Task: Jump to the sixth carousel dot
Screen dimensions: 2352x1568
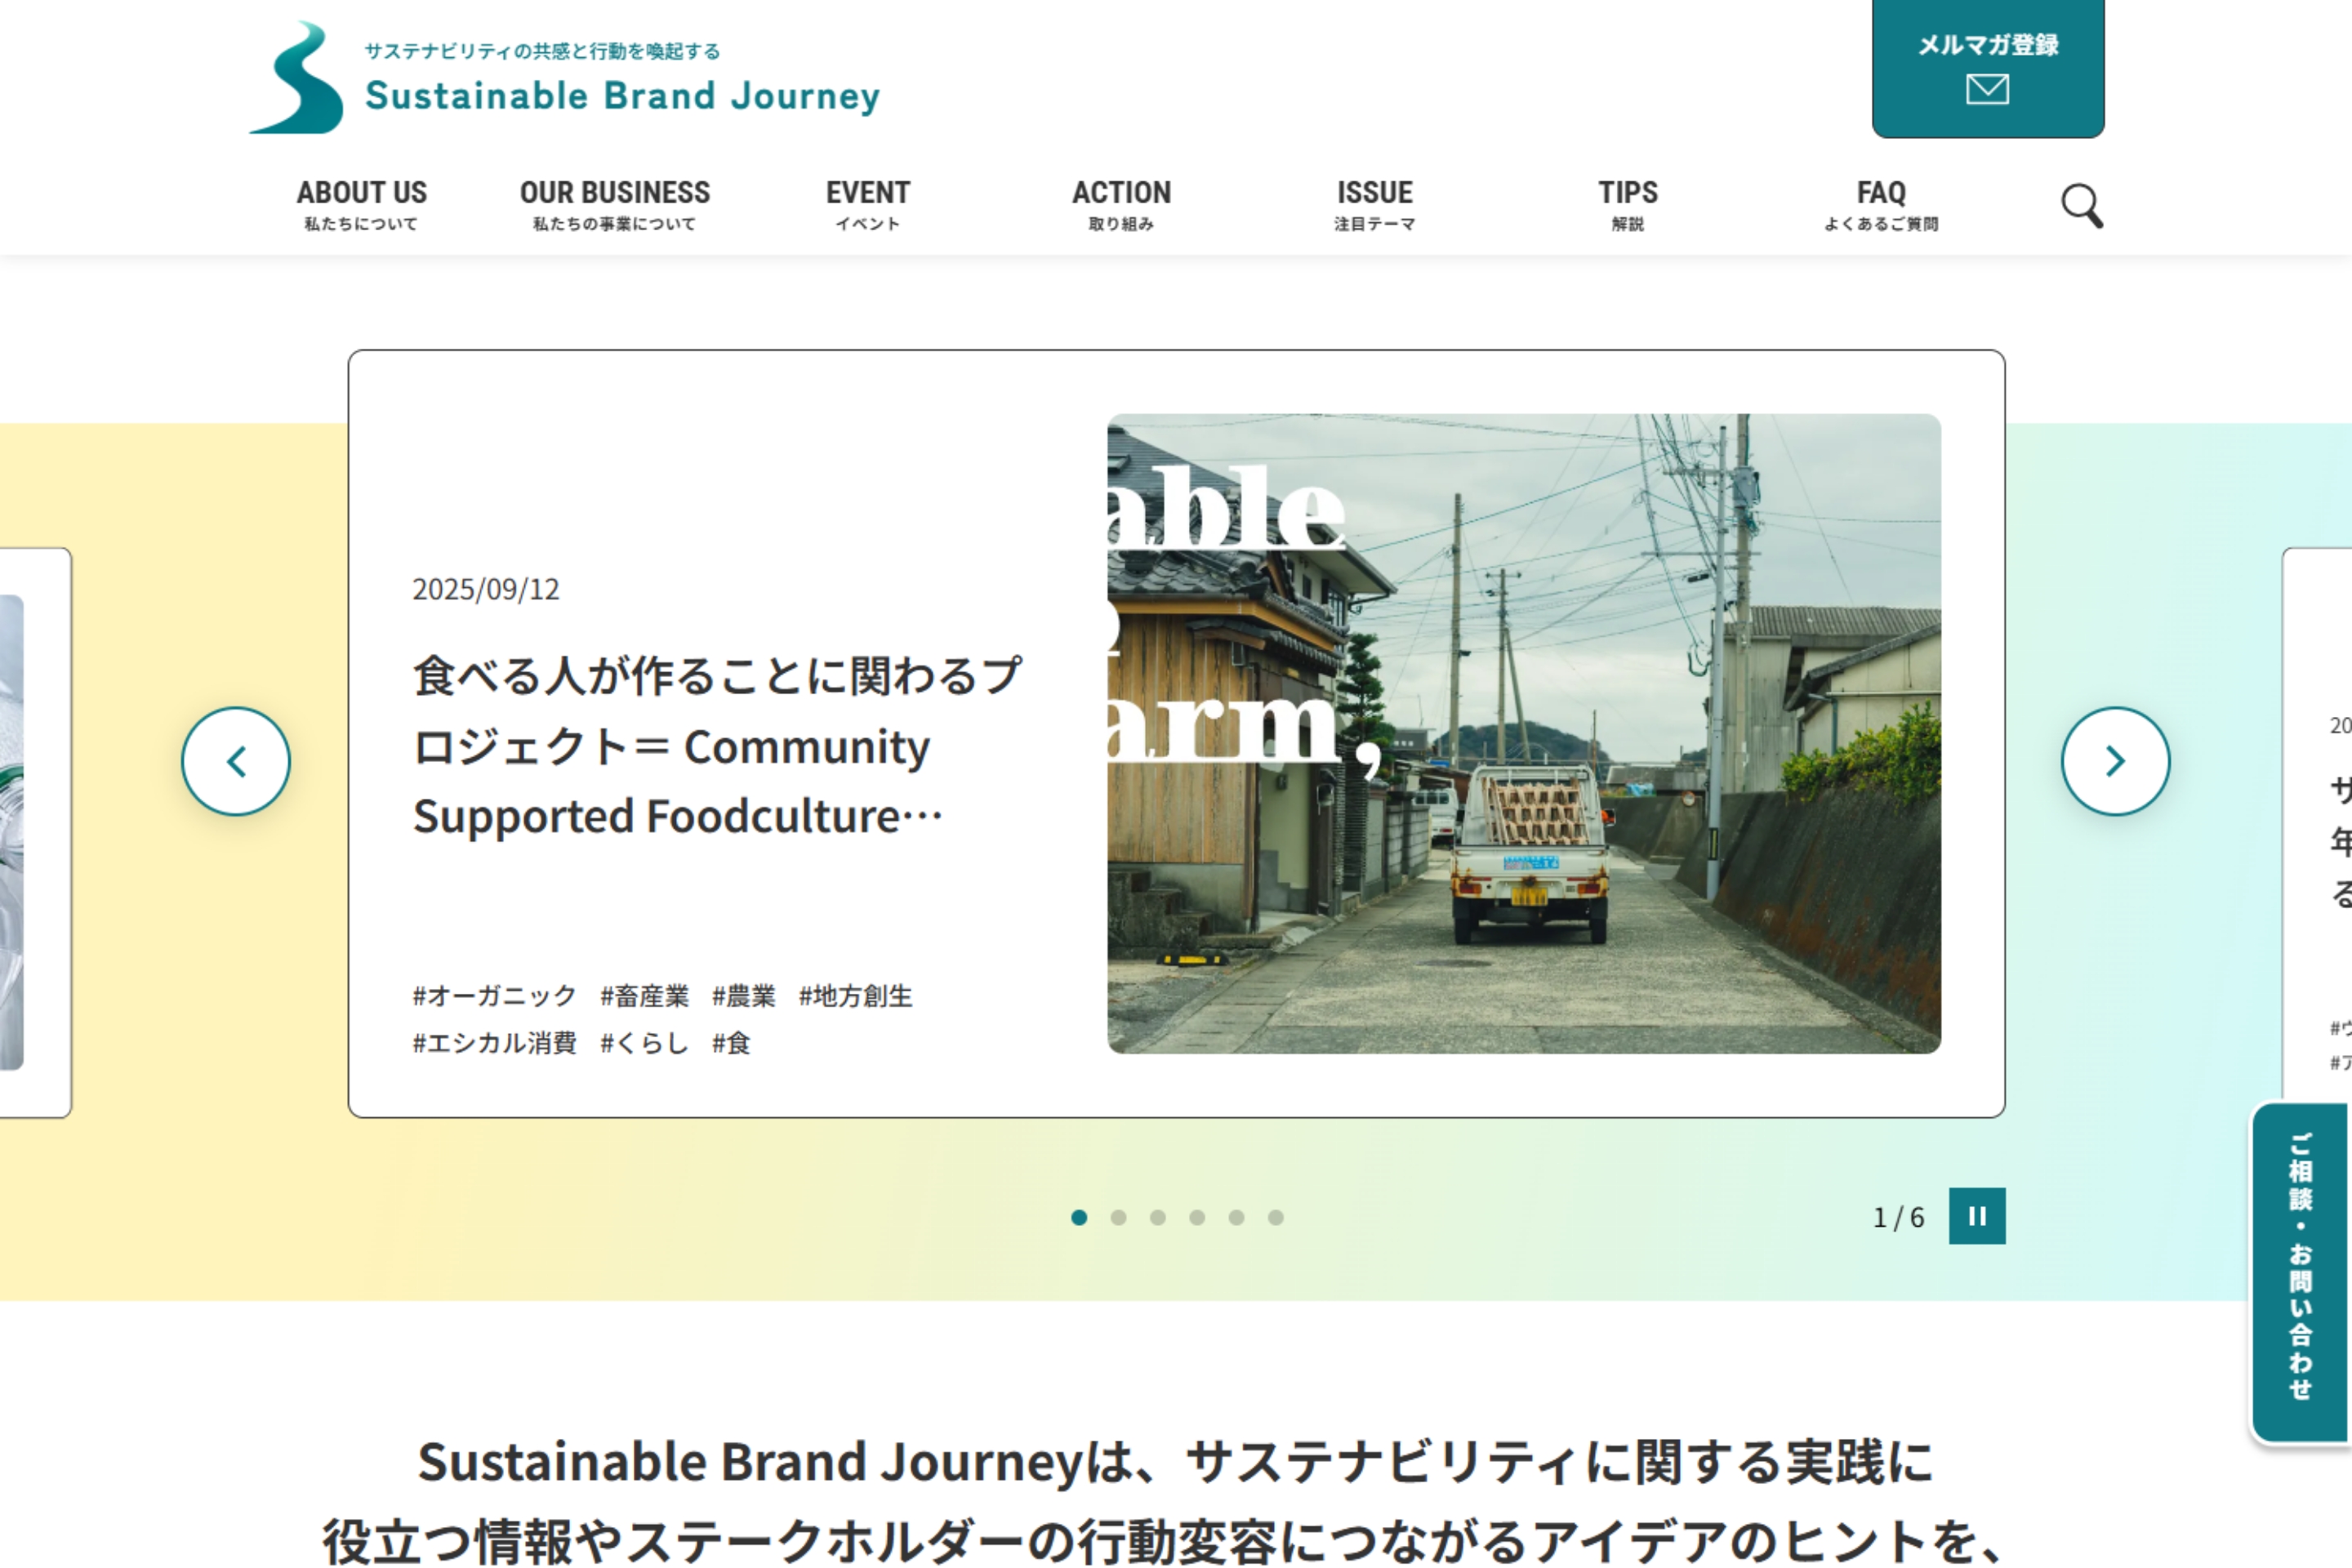Action: click(1275, 1217)
